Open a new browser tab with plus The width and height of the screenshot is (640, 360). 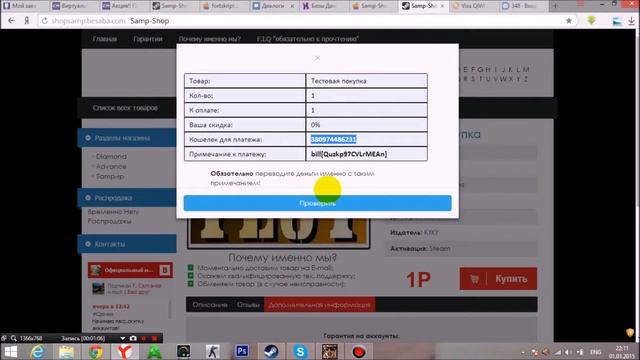pos(555,6)
